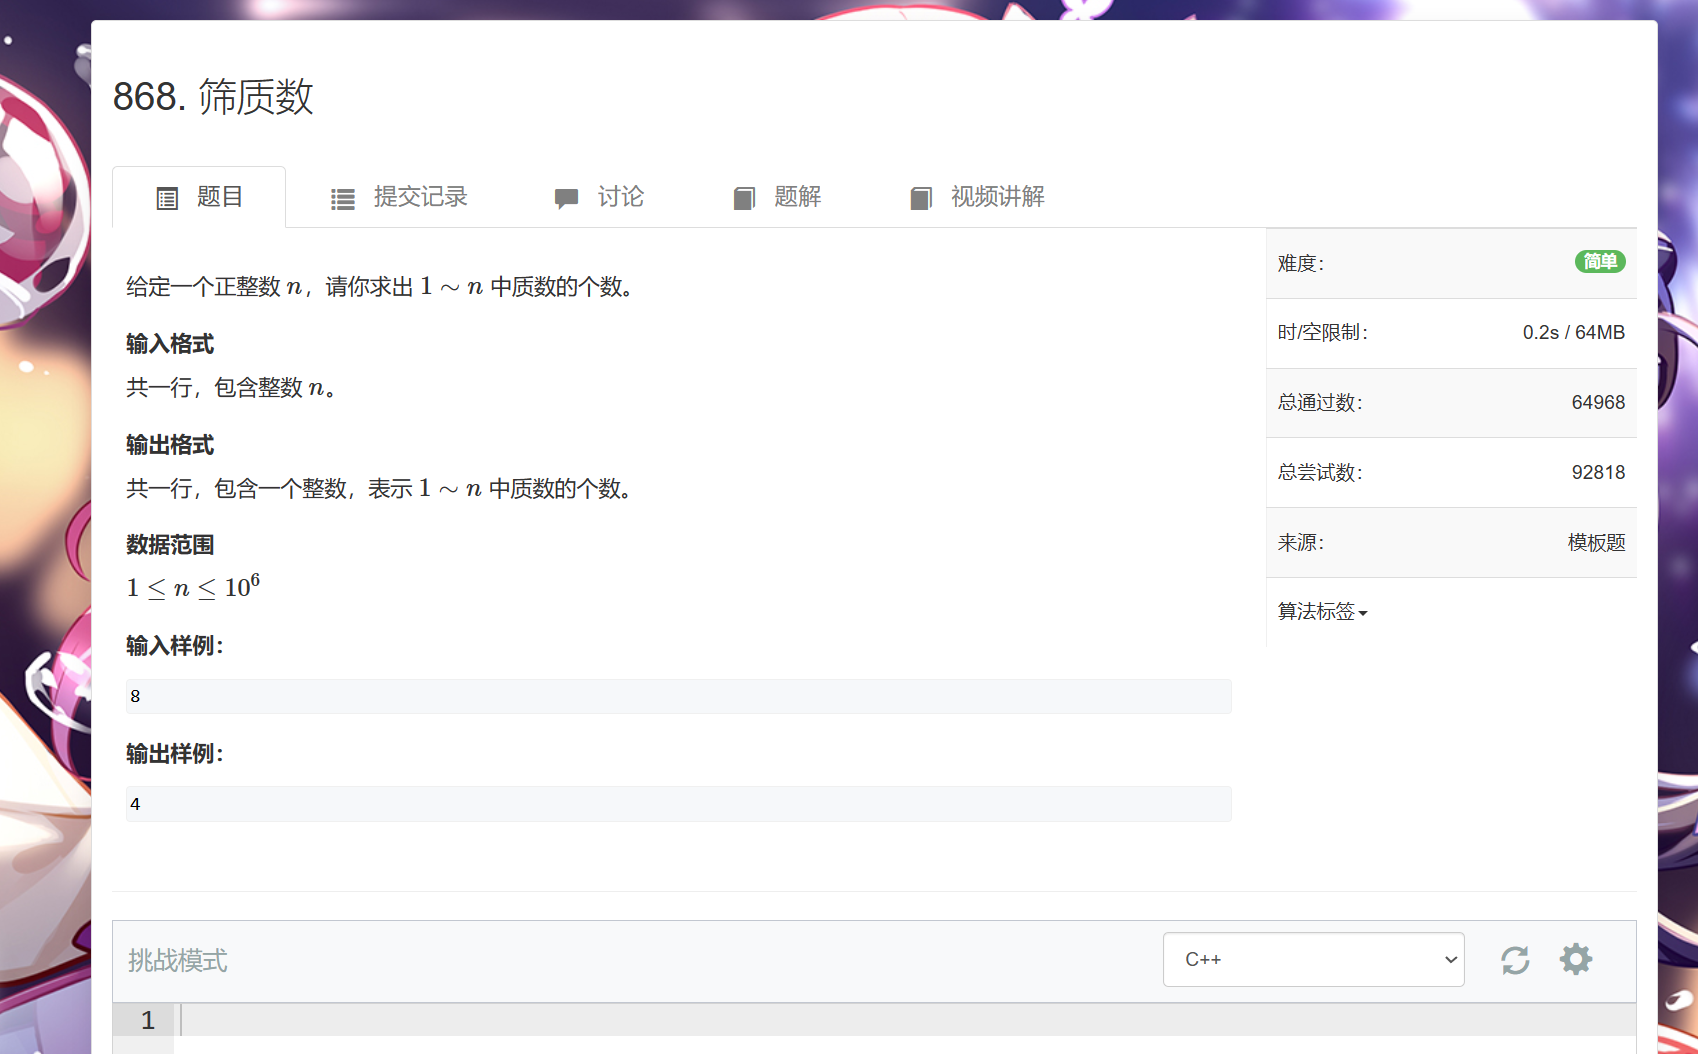The width and height of the screenshot is (1698, 1054).
Task: Expand the 算法标签 dropdown
Action: click(1322, 611)
